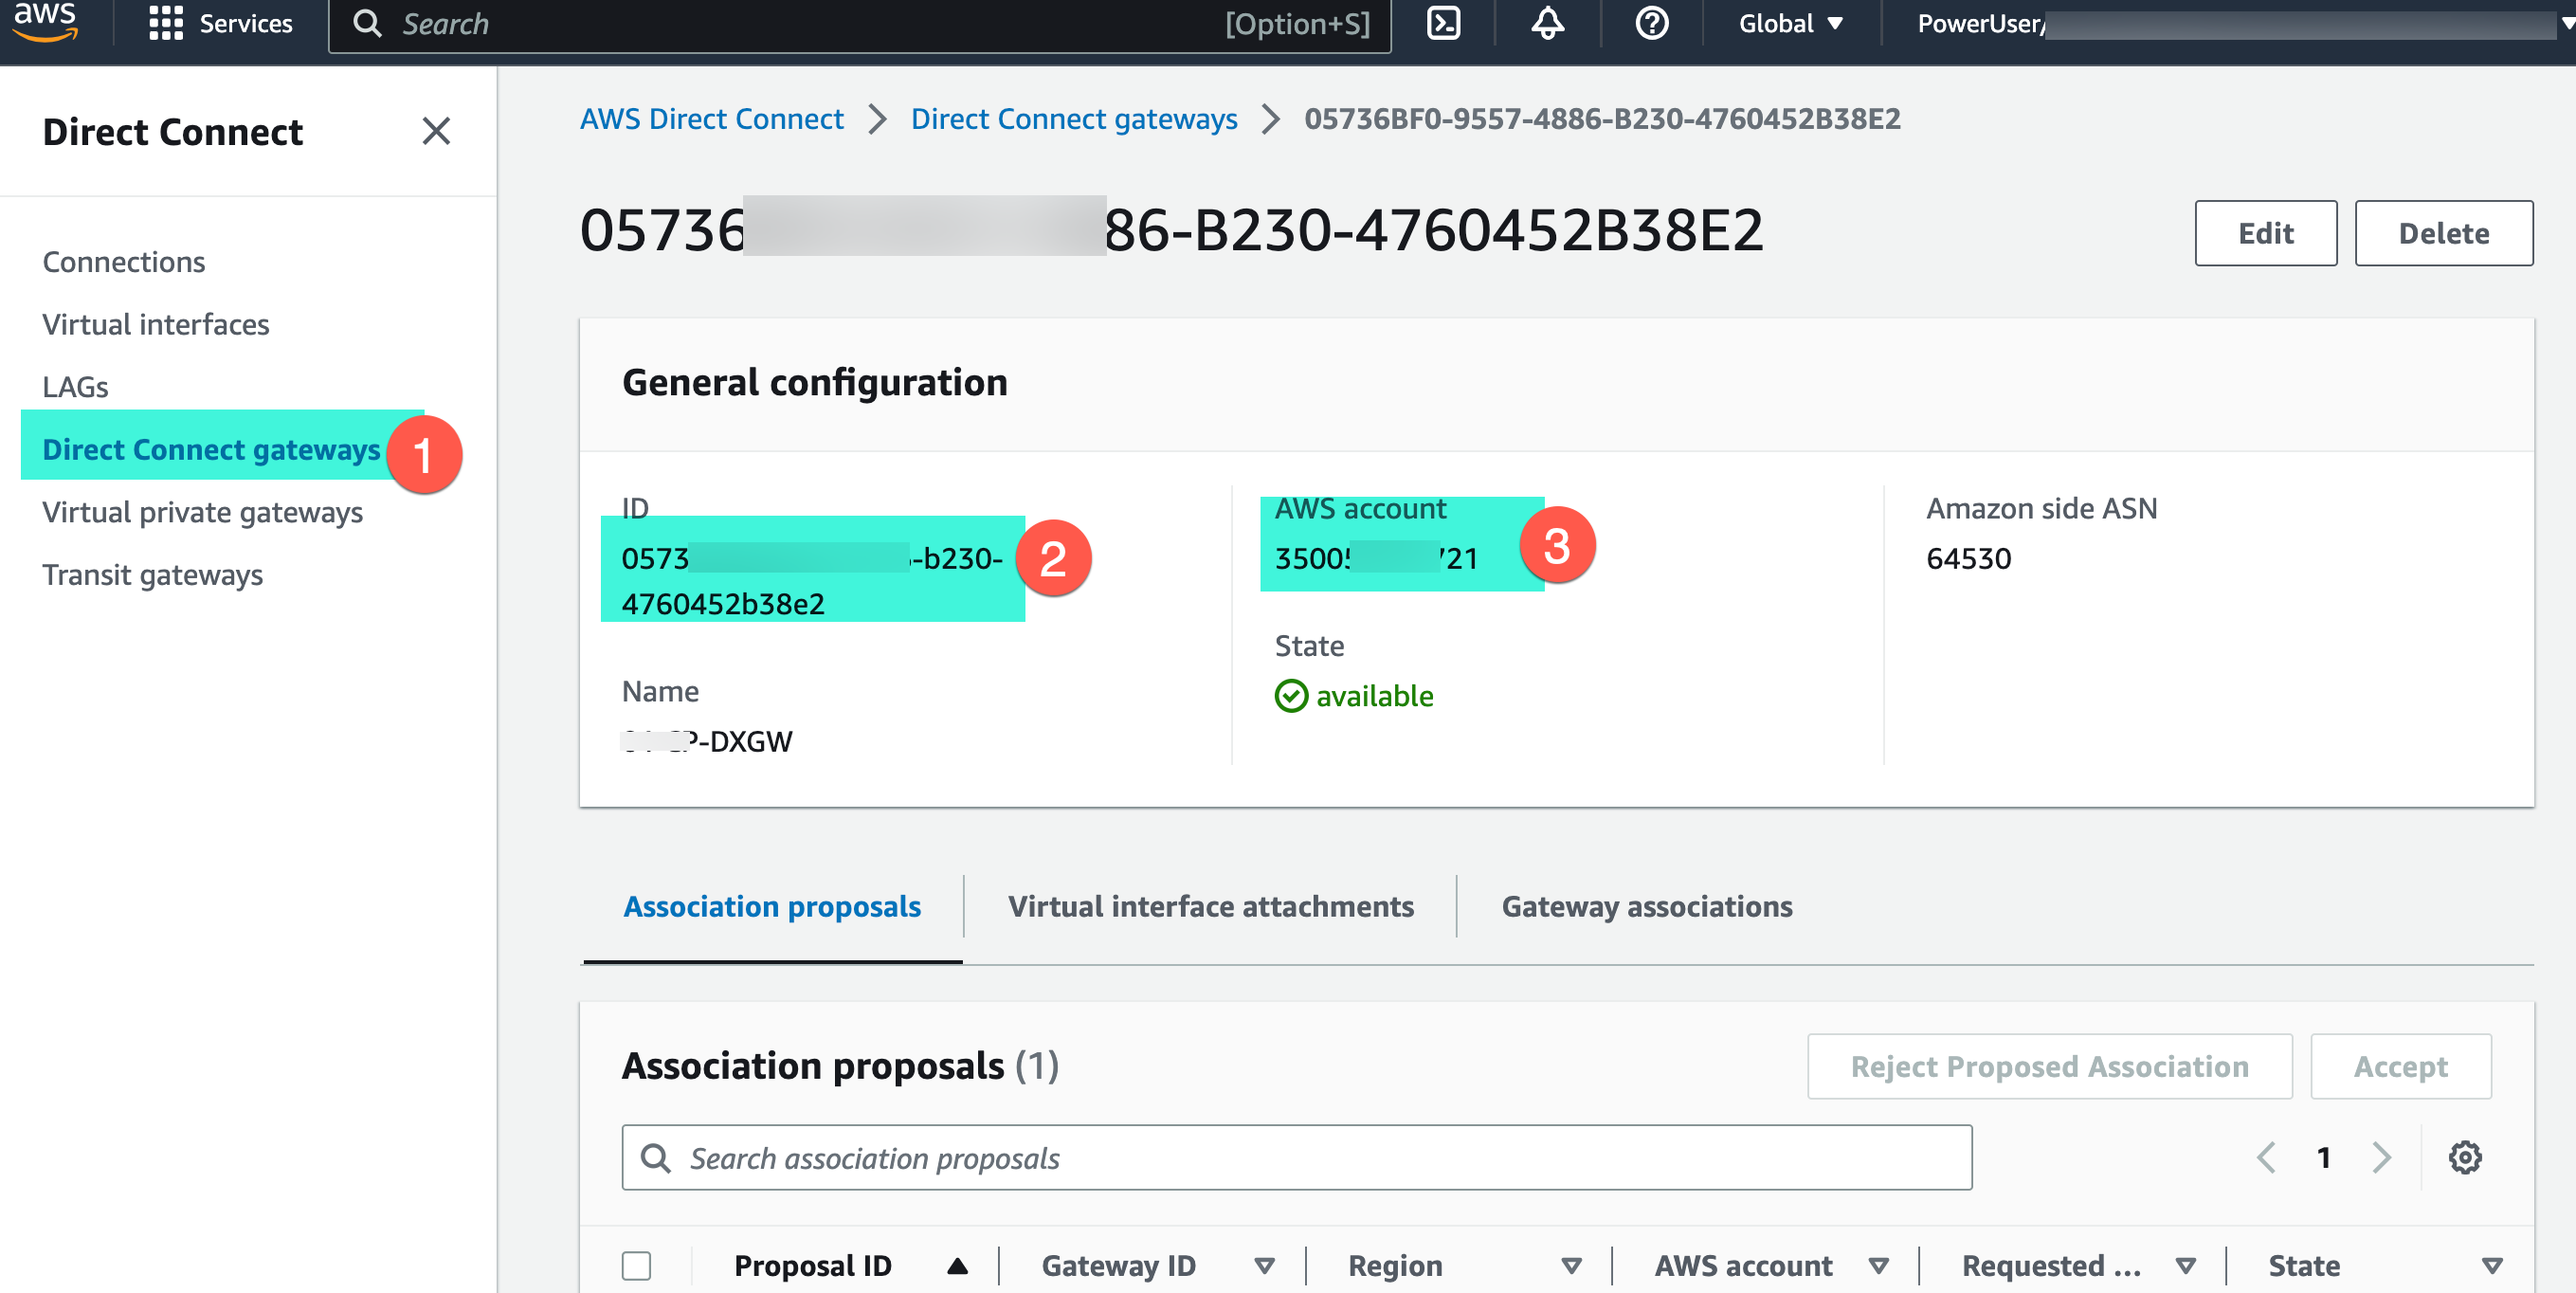Image resolution: width=2576 pixels, height=1293 pixels.
Task: Open the Services grid menu
Action: pos(220,23)
